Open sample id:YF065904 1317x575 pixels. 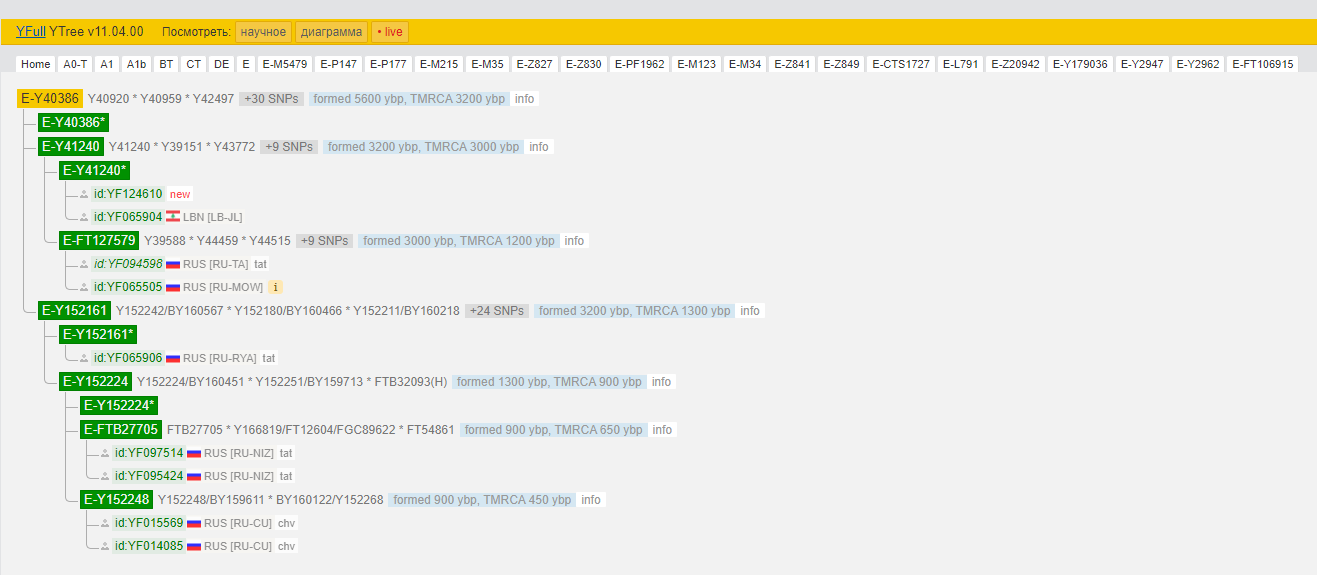[128, 217]
